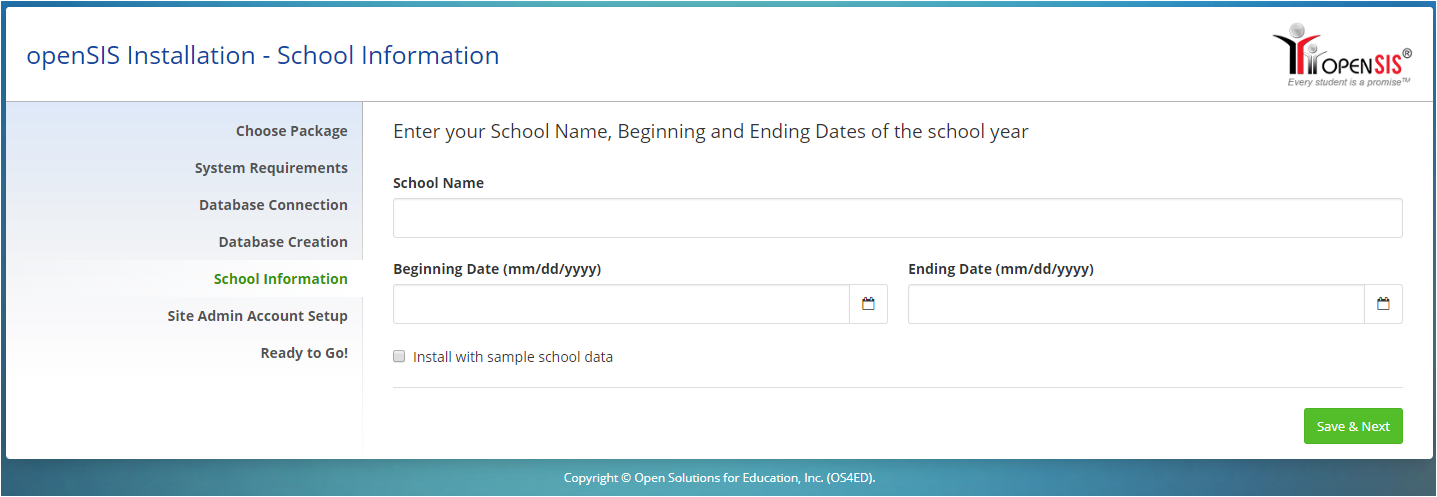
Task: Click the openSIS logo in header
Action: click(x=1342, y=56)
